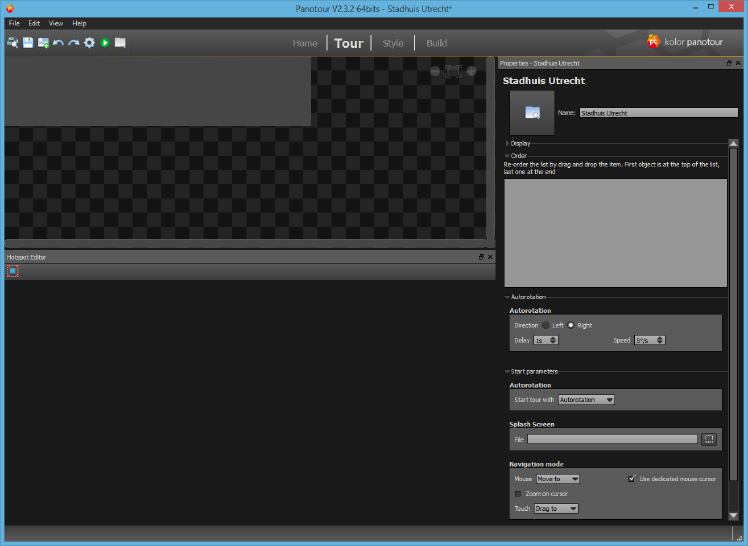Click the tour viewer vertical scrollbar
Screen dimensions: 748x546
490,148
